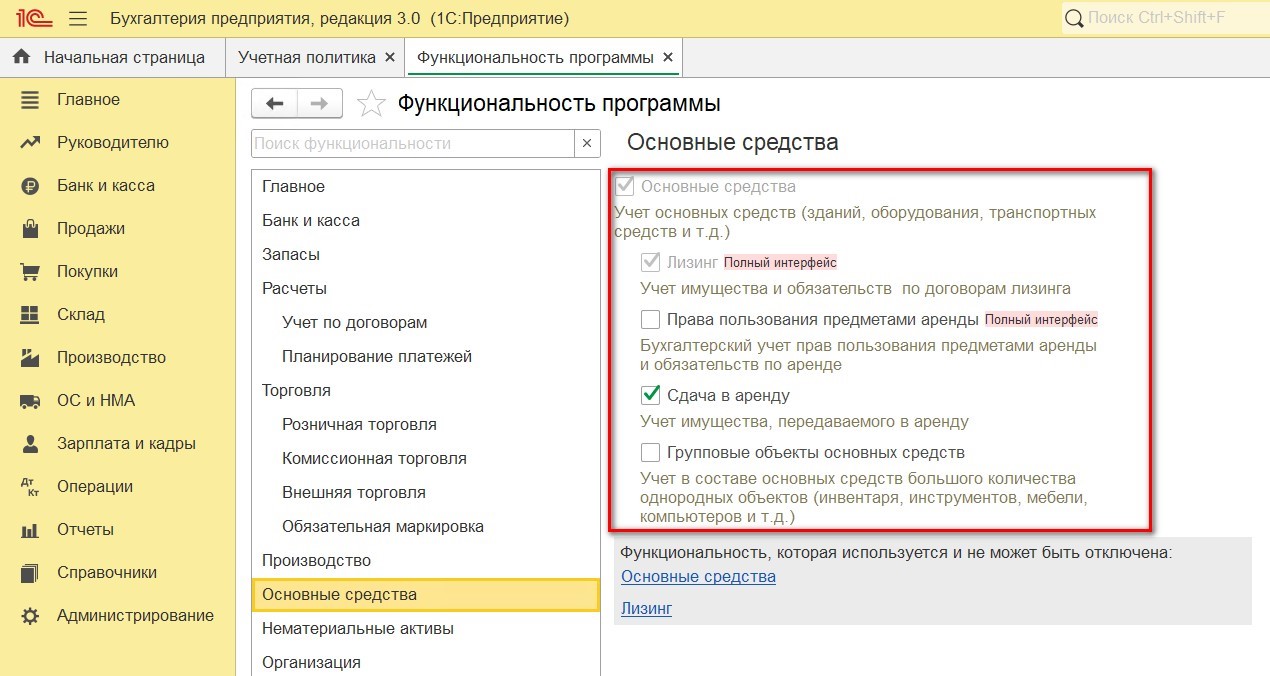This screenshot has height=676, width=1270.
Task: Close the Учетная политика tab
Action: 390,58
